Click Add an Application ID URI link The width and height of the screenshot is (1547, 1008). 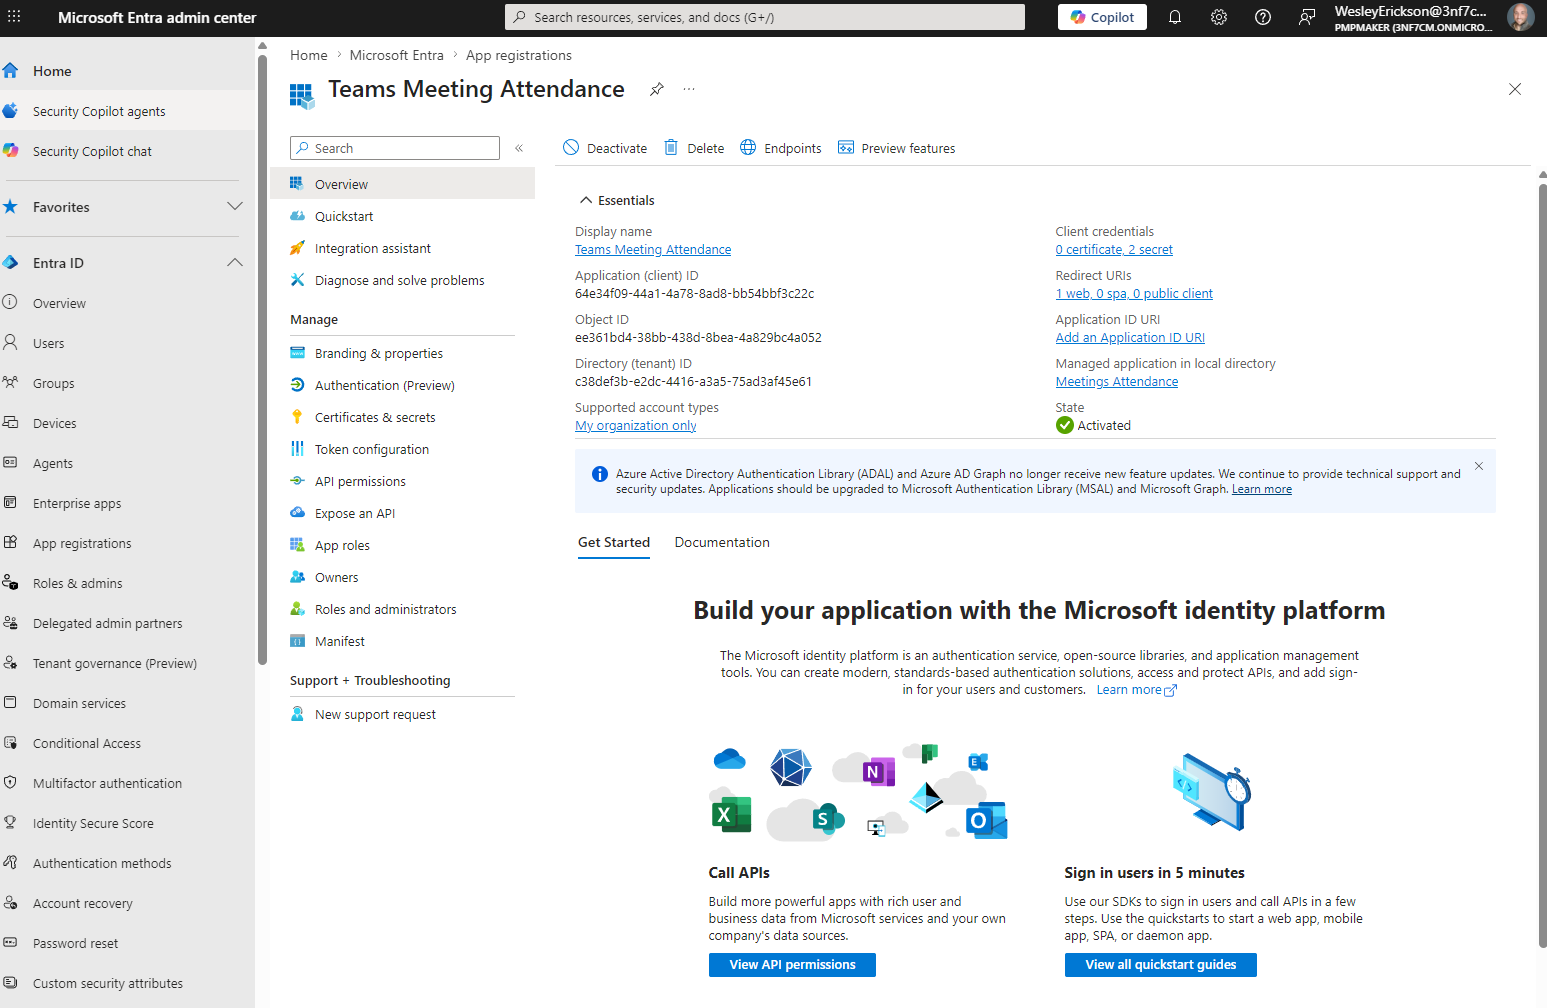[x=1130, y=338]
